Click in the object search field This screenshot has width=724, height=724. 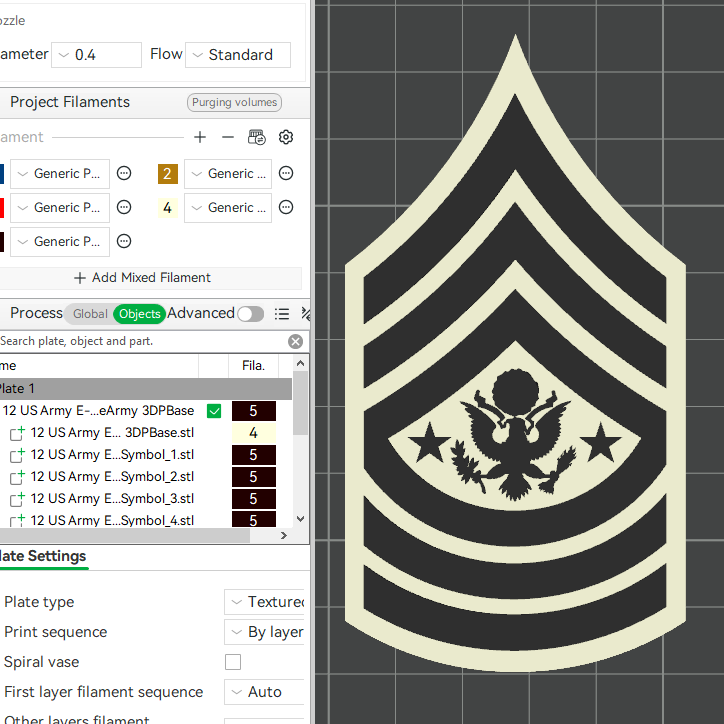pyautogui.click(x=141, y=342)
